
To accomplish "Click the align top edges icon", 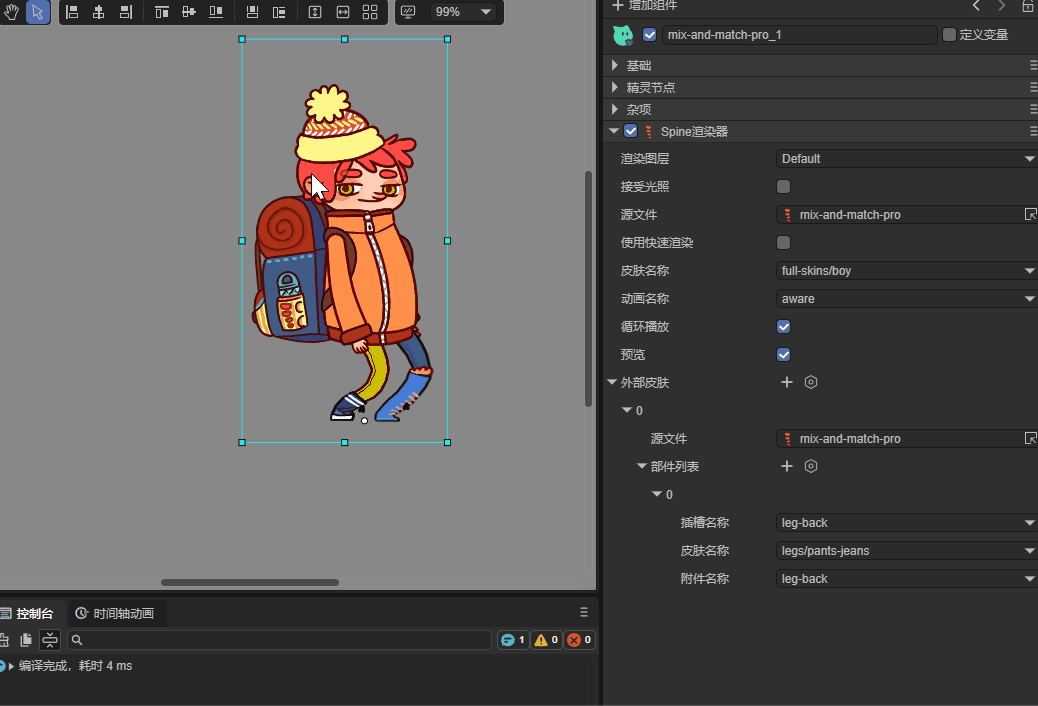I will click(162, 12).
